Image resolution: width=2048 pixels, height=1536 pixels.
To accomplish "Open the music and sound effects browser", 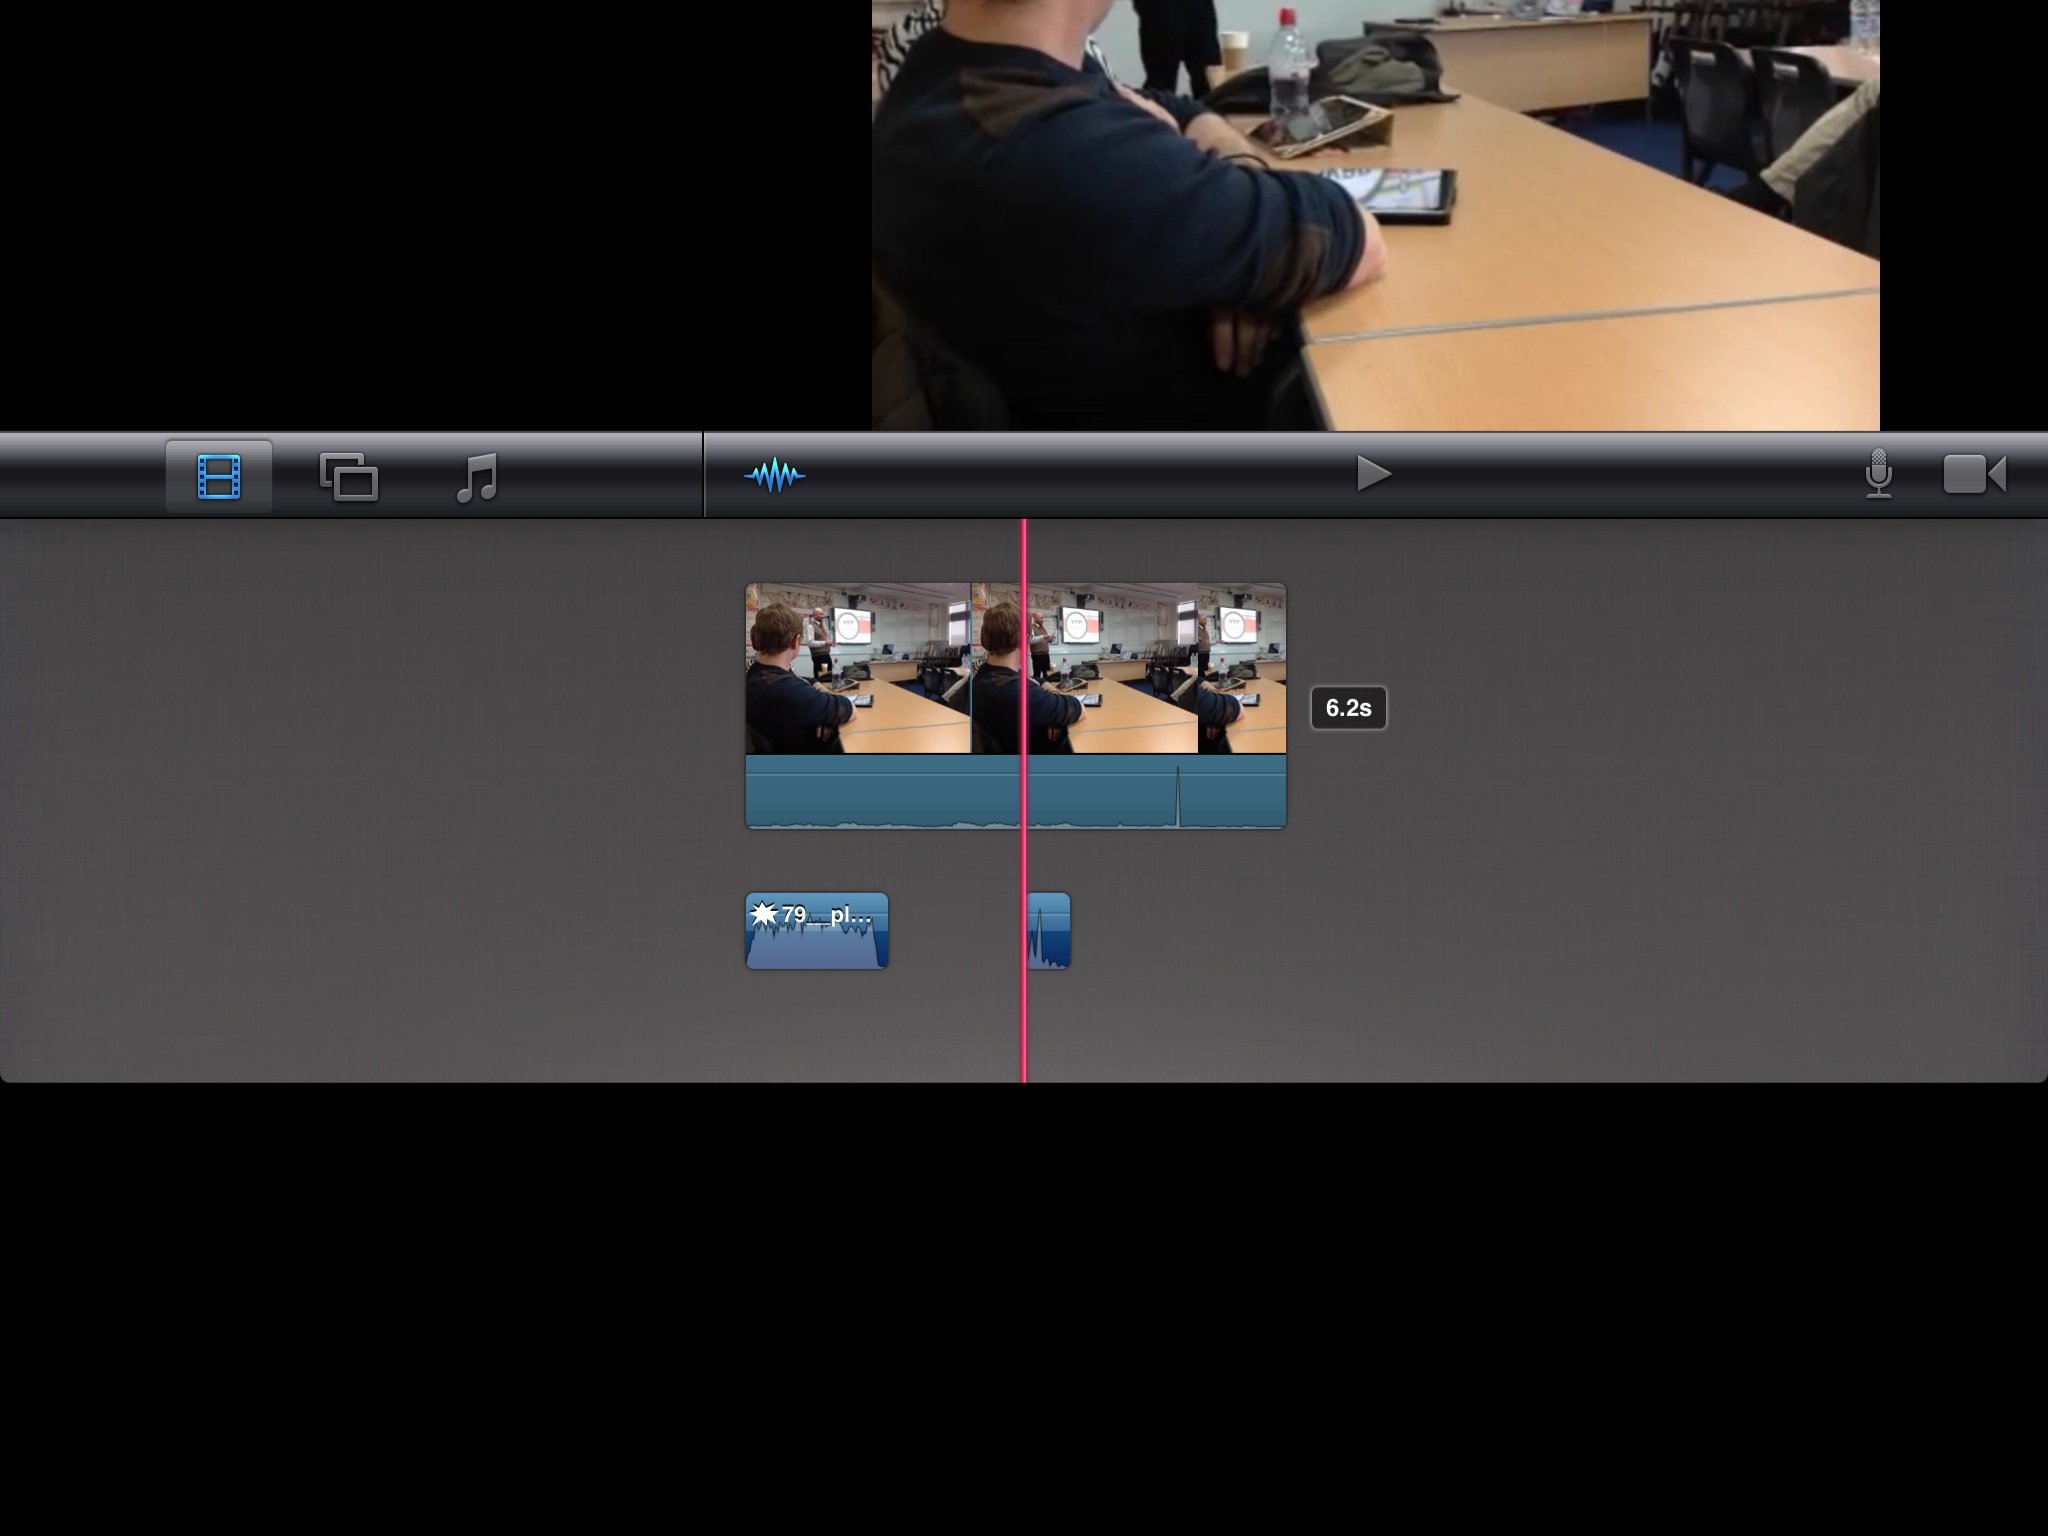I will coord(480,477).
